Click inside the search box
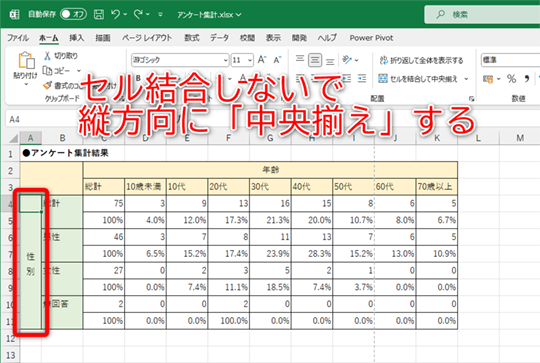 [x=482, y=14]
